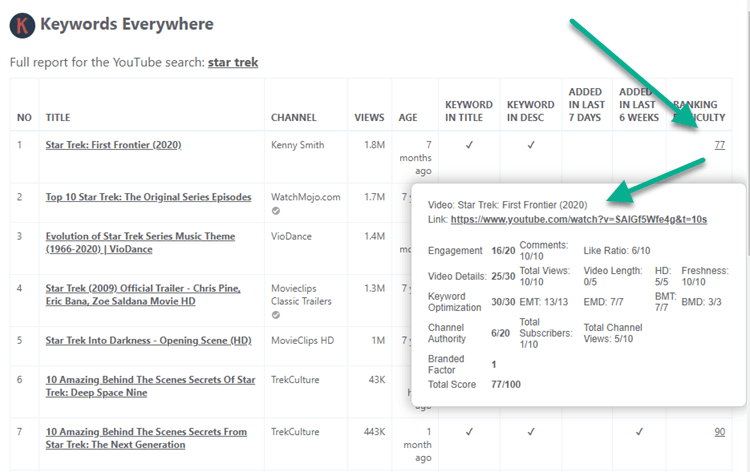The image size is (750, 472).
Task: Click ADDED IN LAST 6 WEEKS header
Action: pyautogui.click(x=639, y=105)
